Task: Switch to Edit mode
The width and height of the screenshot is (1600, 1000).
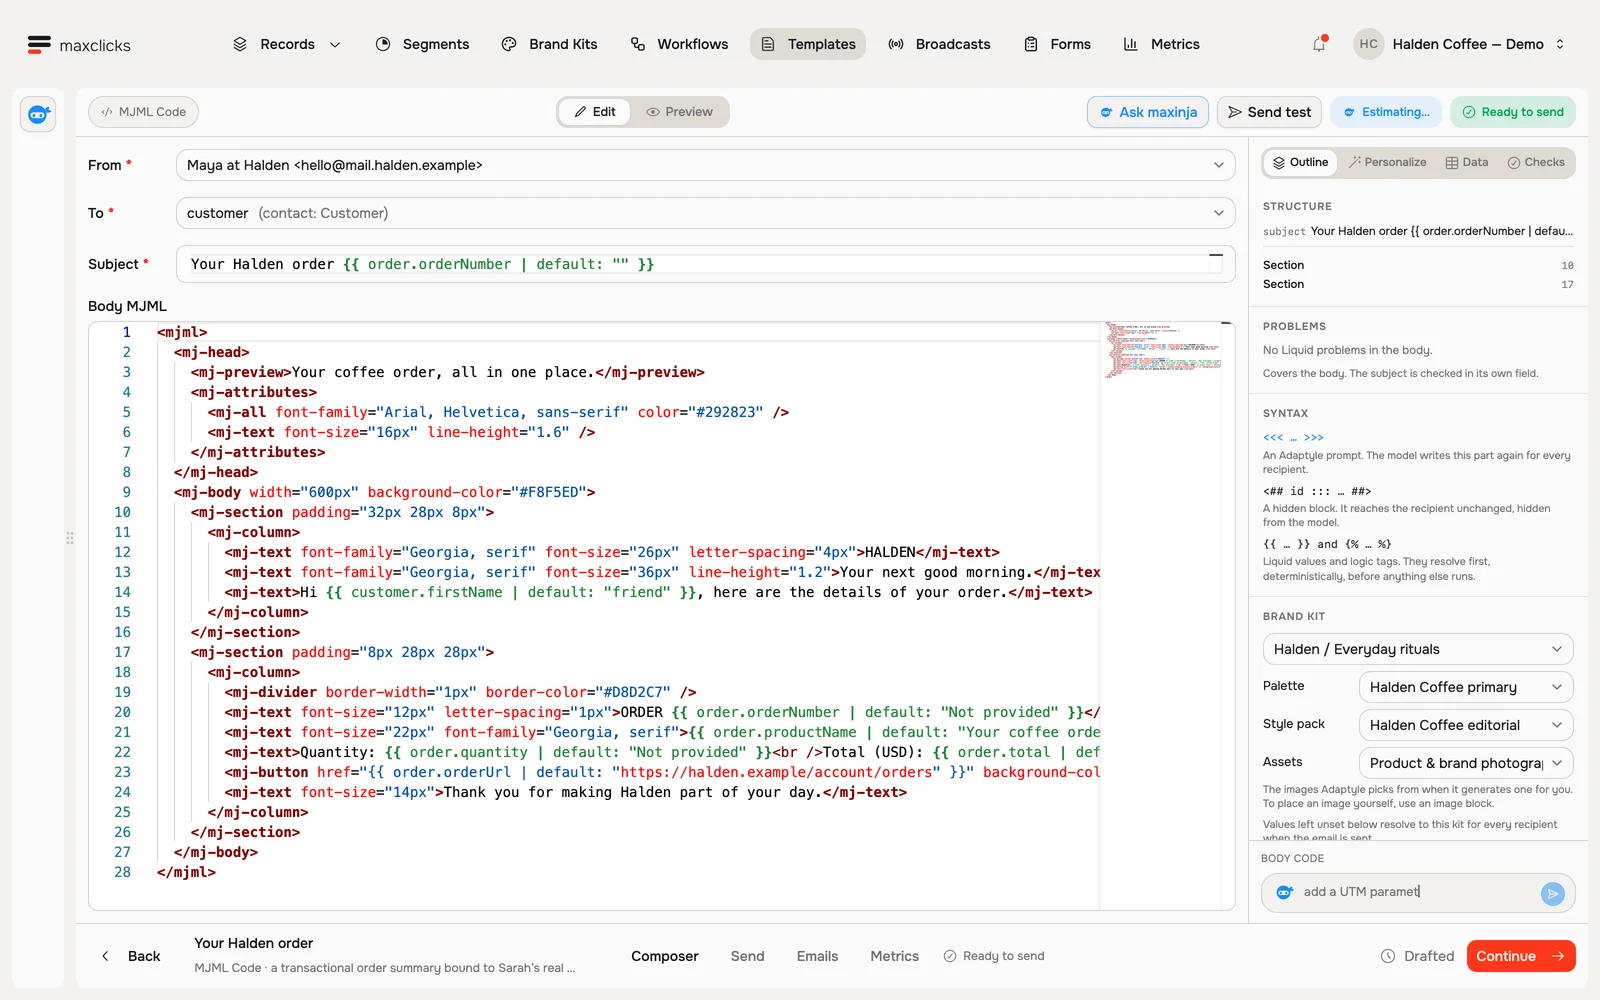Action: pos(595,112)
